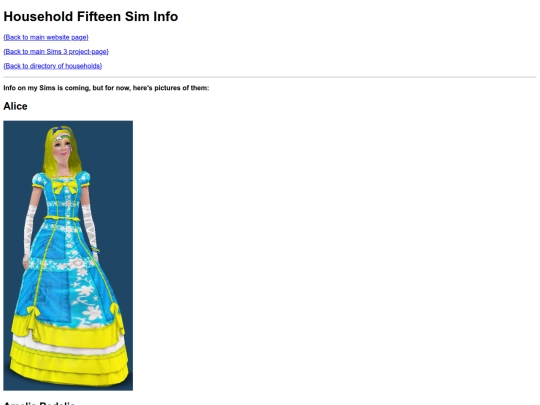Click the partially visible heading below Alice's picture

[x=39, y=403]
